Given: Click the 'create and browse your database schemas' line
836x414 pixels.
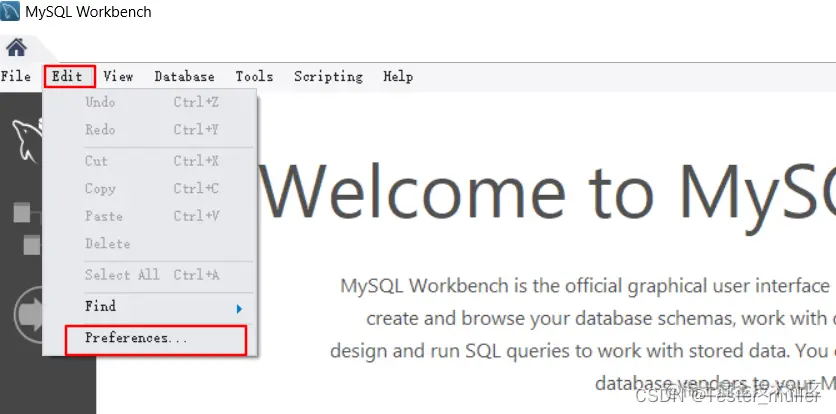Looking at the screenshot, I should point(601,319).
